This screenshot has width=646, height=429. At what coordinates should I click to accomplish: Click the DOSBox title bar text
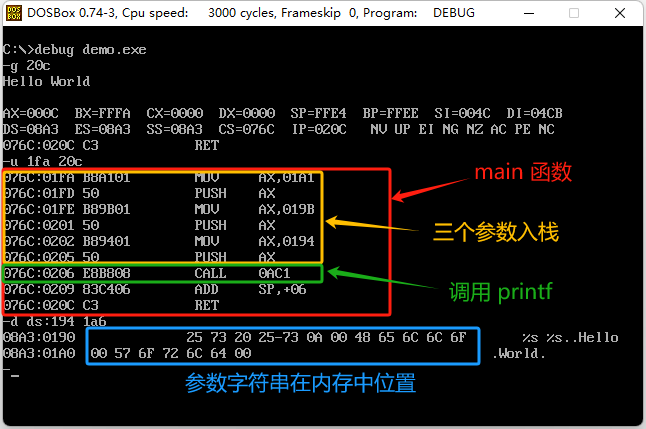coord(251,13)
